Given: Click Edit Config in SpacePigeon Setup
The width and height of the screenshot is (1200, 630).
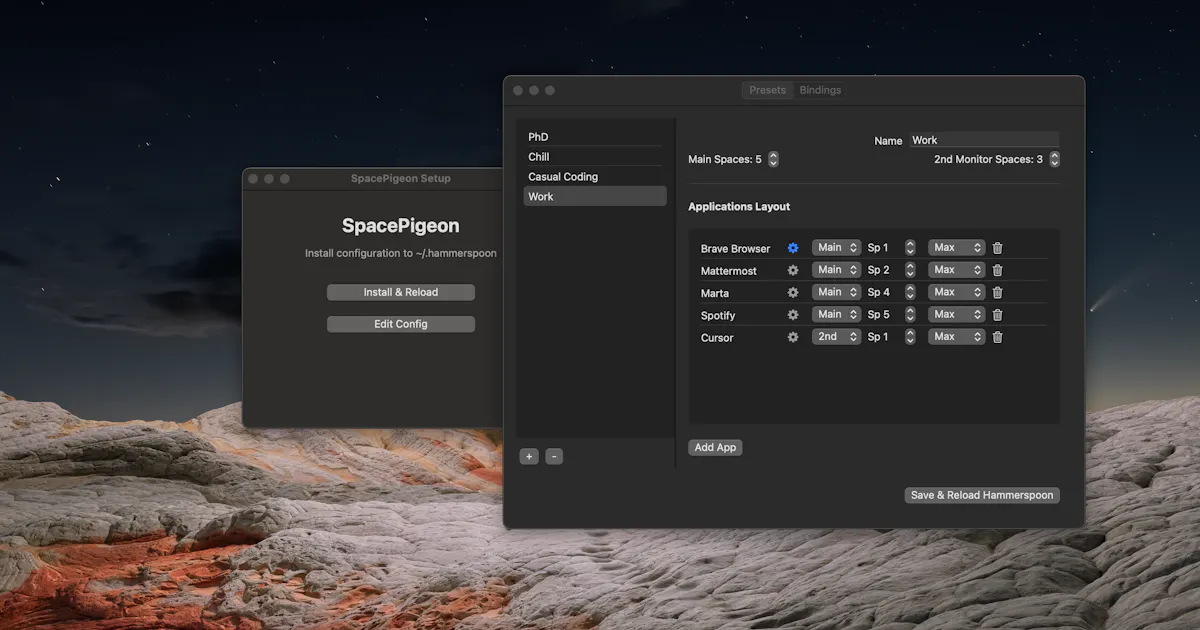Looking at the screenshot, I should [401, 324].
